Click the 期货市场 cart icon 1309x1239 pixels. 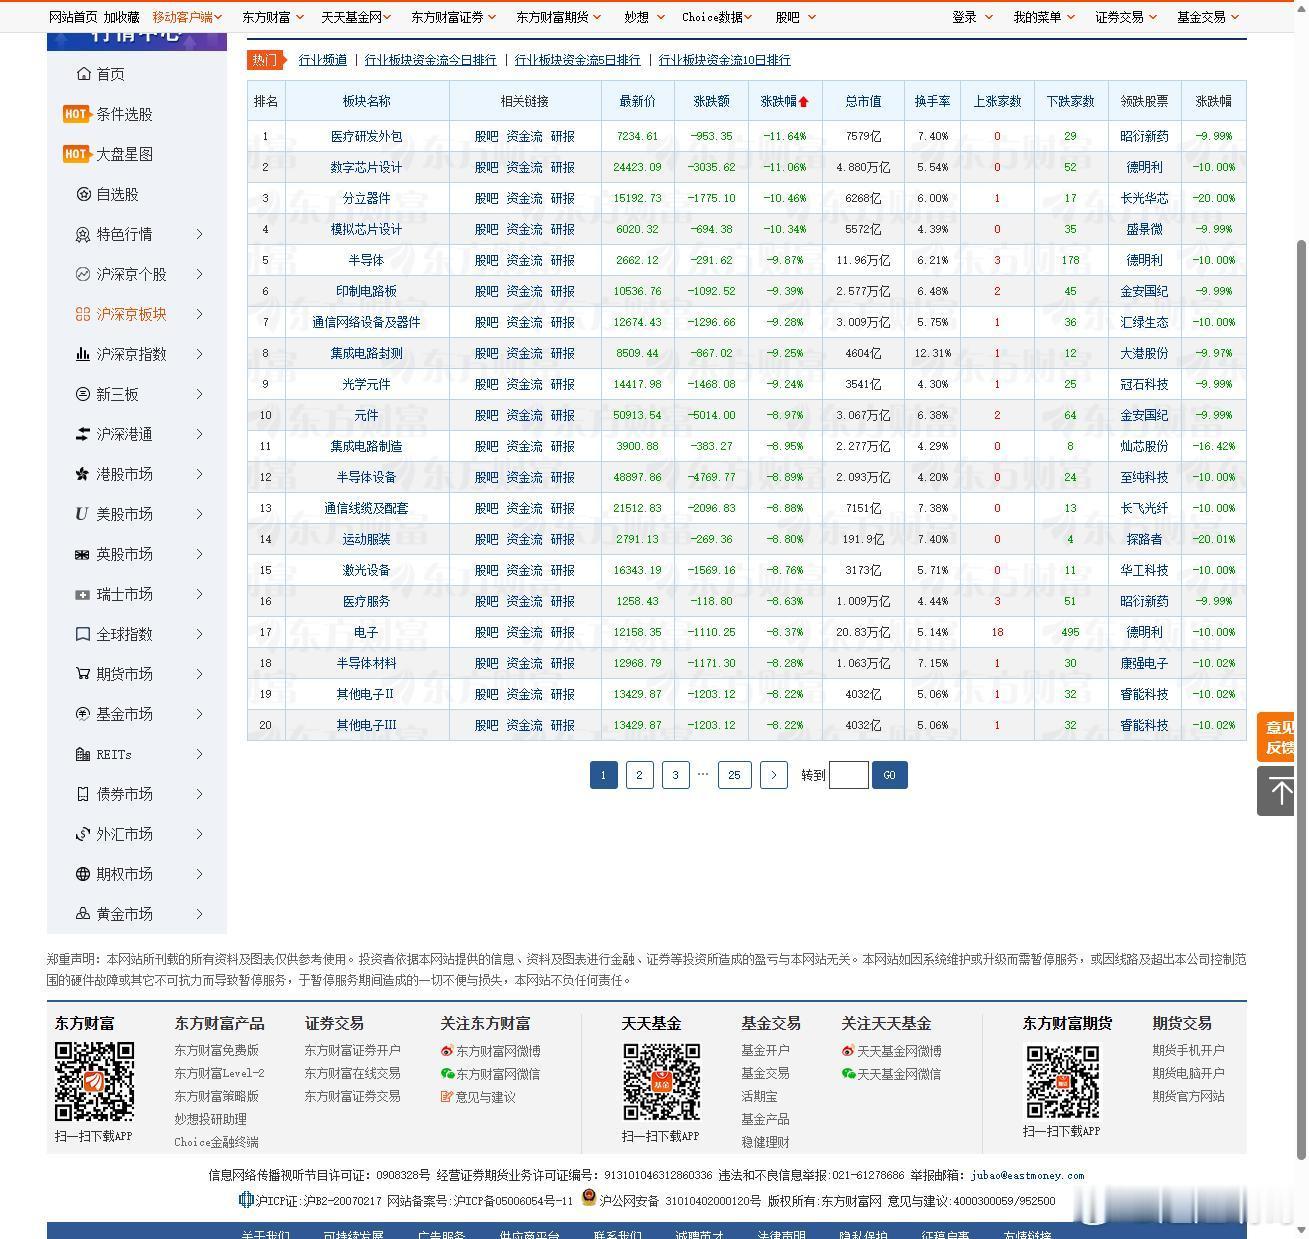[83, 674]
